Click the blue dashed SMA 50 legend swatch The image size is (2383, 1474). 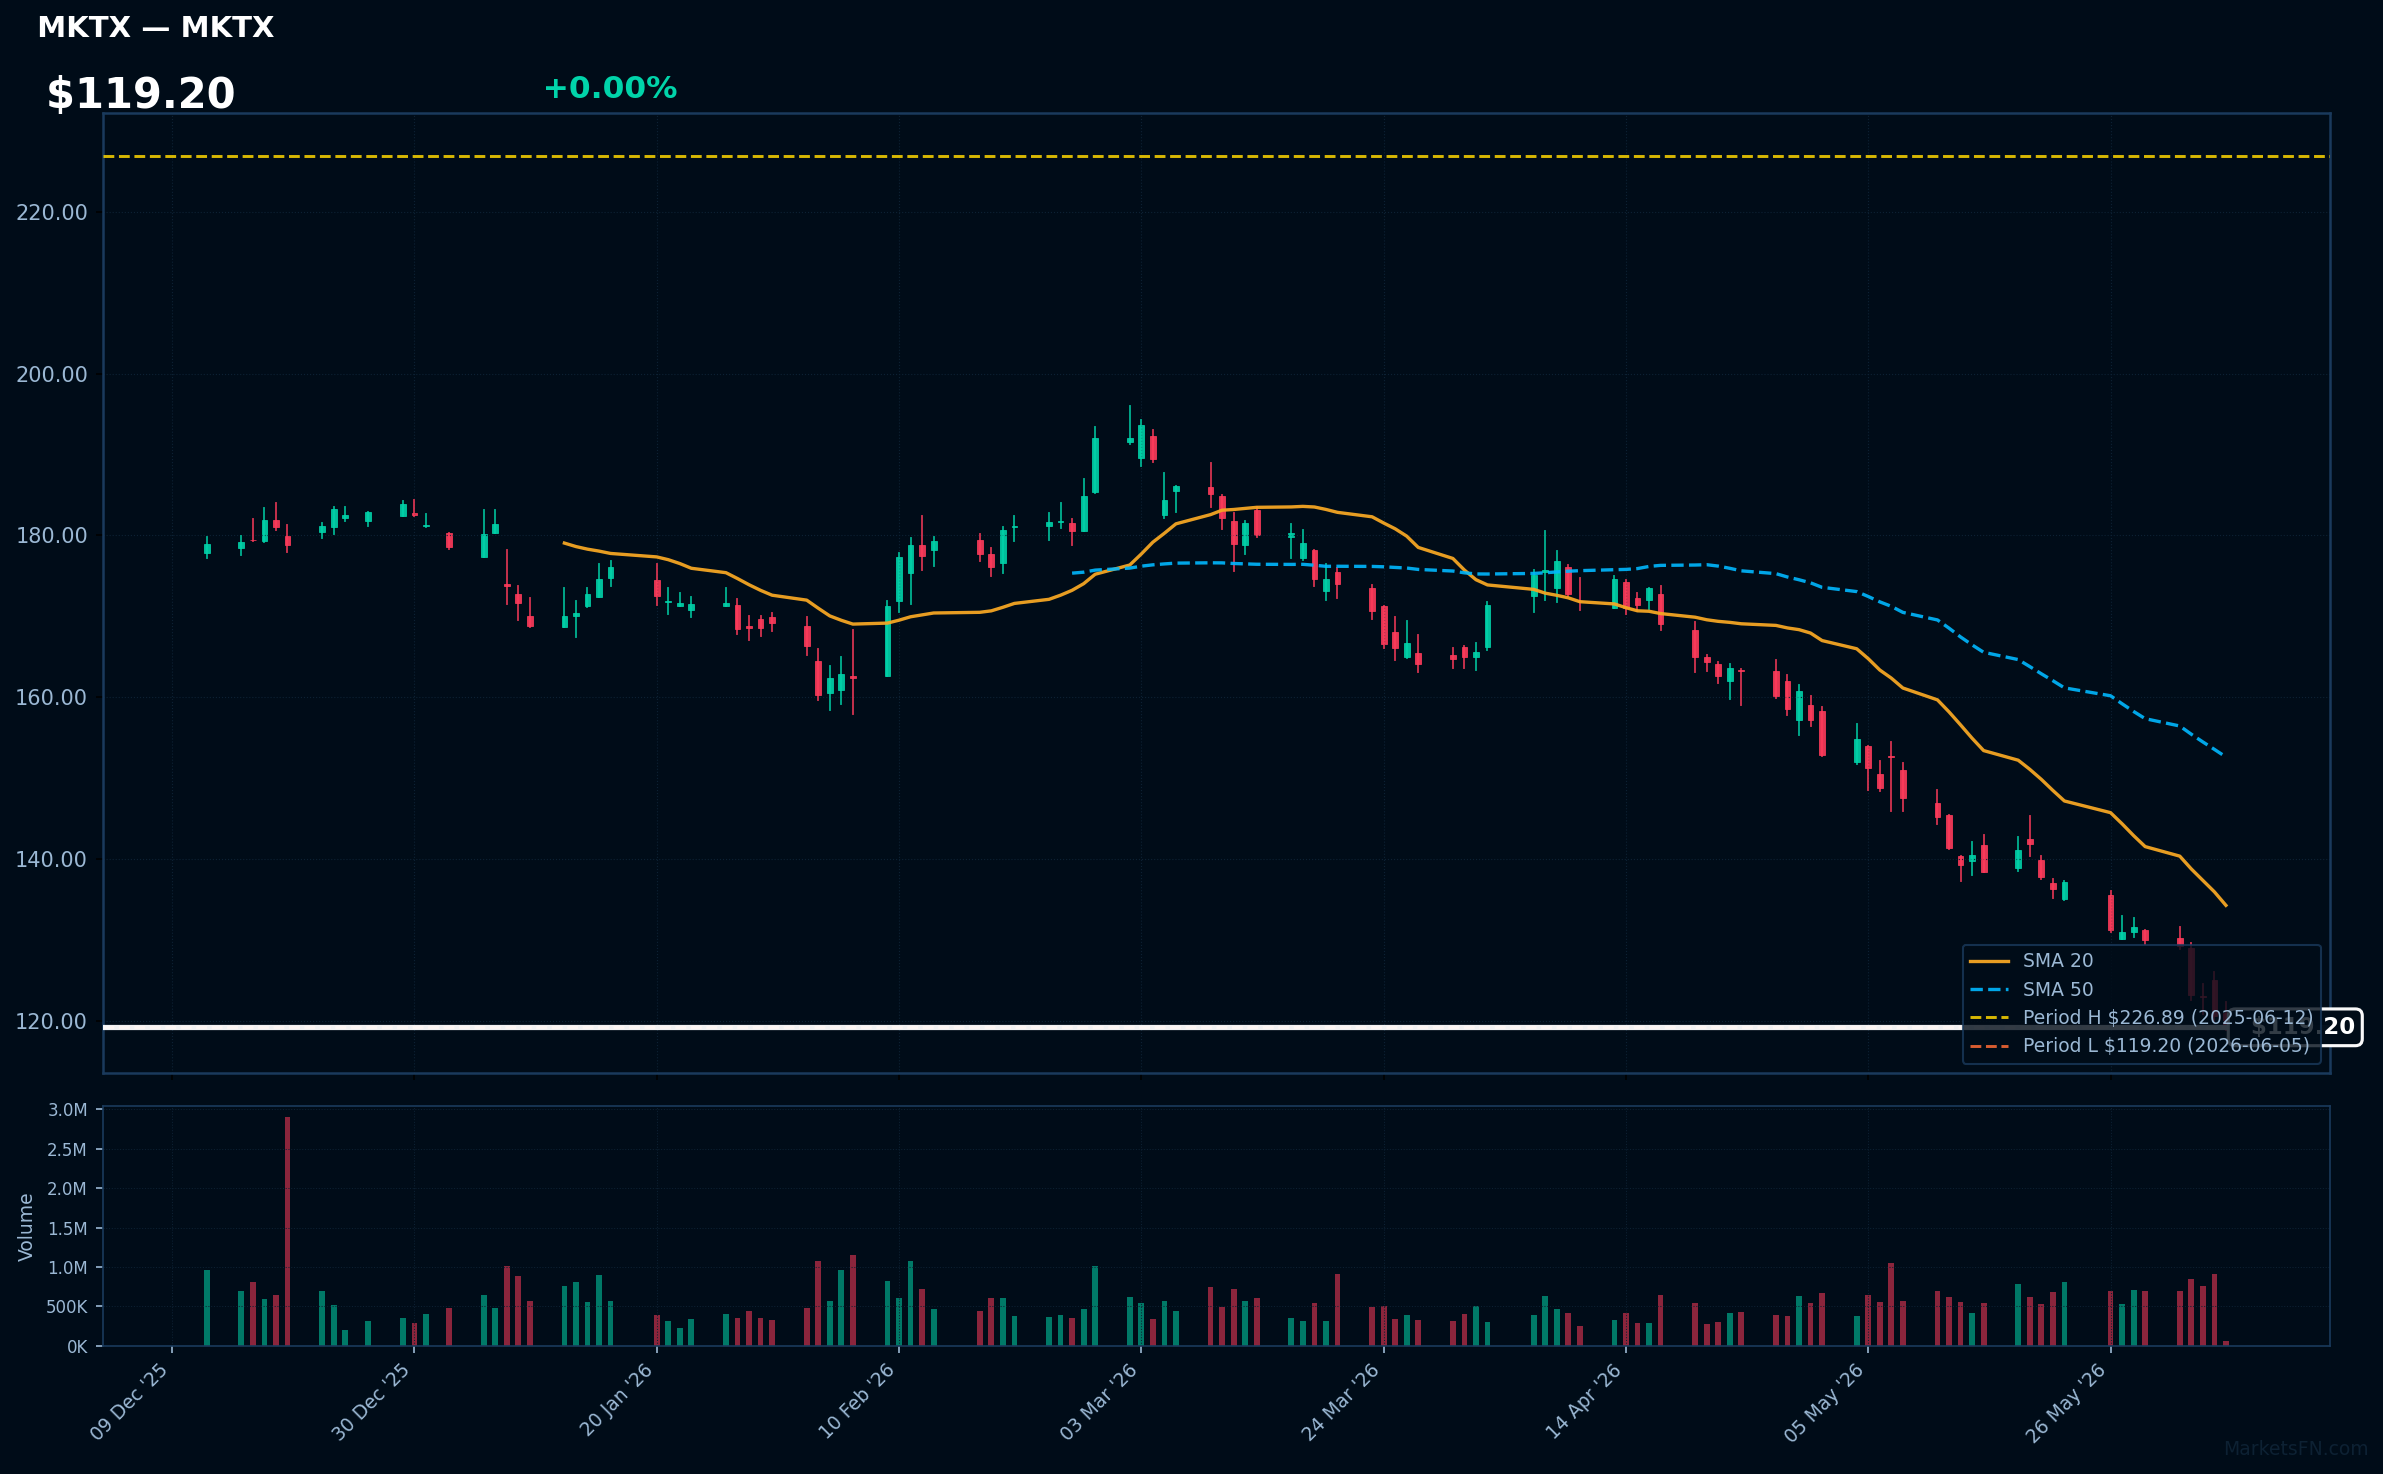coord(1989,989)
